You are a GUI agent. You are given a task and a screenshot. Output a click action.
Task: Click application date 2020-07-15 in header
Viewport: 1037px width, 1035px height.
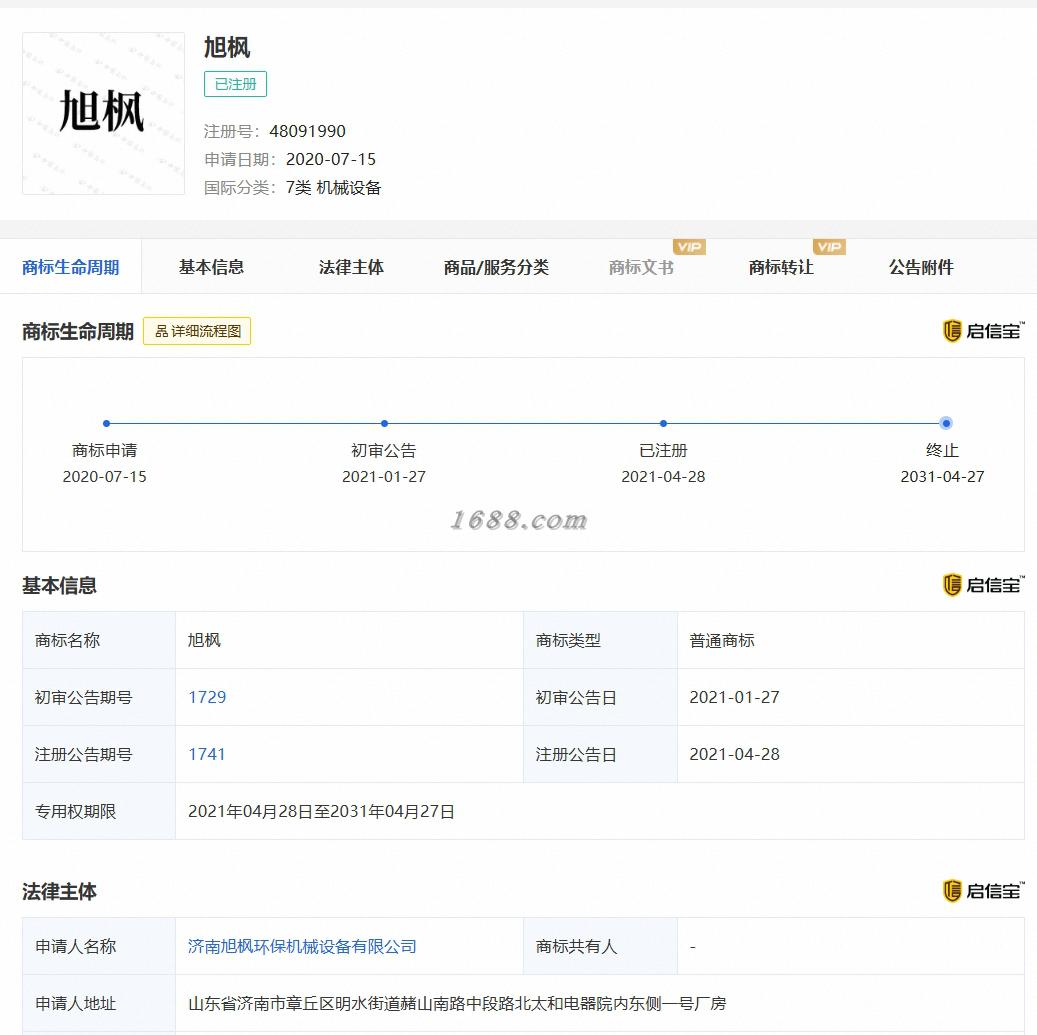(x=331, y=159)
